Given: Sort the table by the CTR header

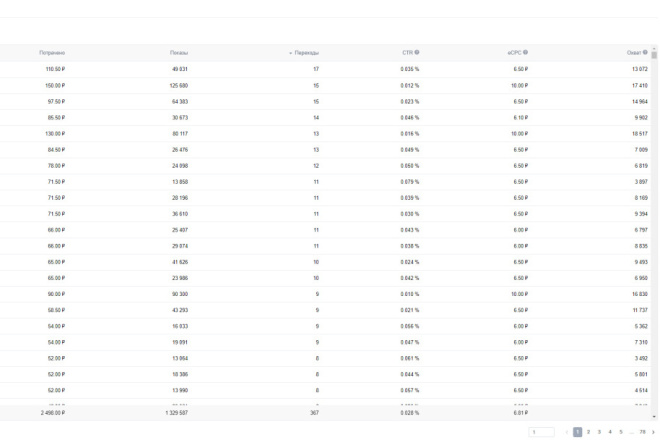Looking at the screenshot, I should point(407,53).
